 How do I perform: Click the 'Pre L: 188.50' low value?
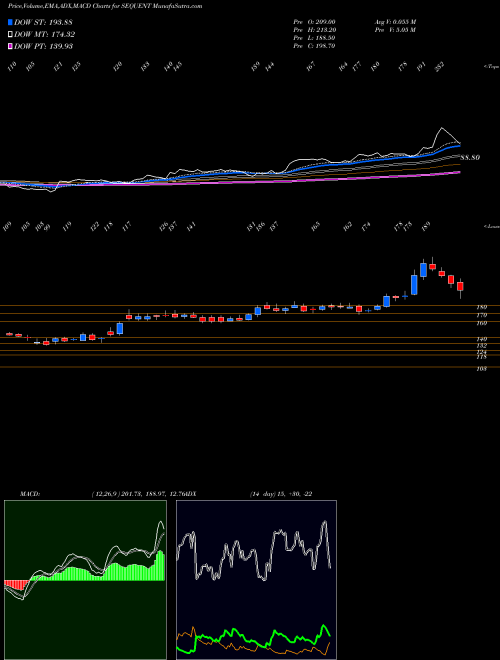314,38
